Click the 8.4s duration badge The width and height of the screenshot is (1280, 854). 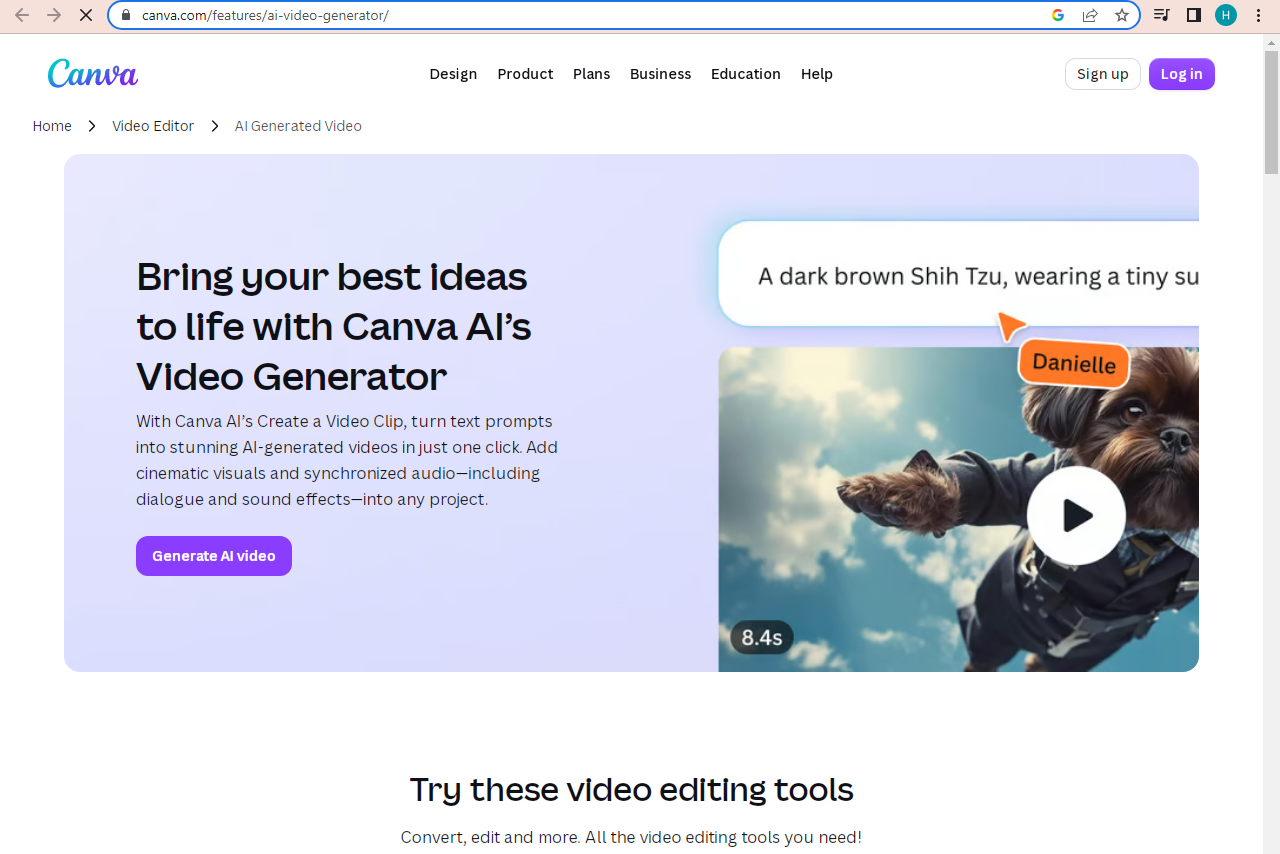pyautogui.click(x=761, y=637)
